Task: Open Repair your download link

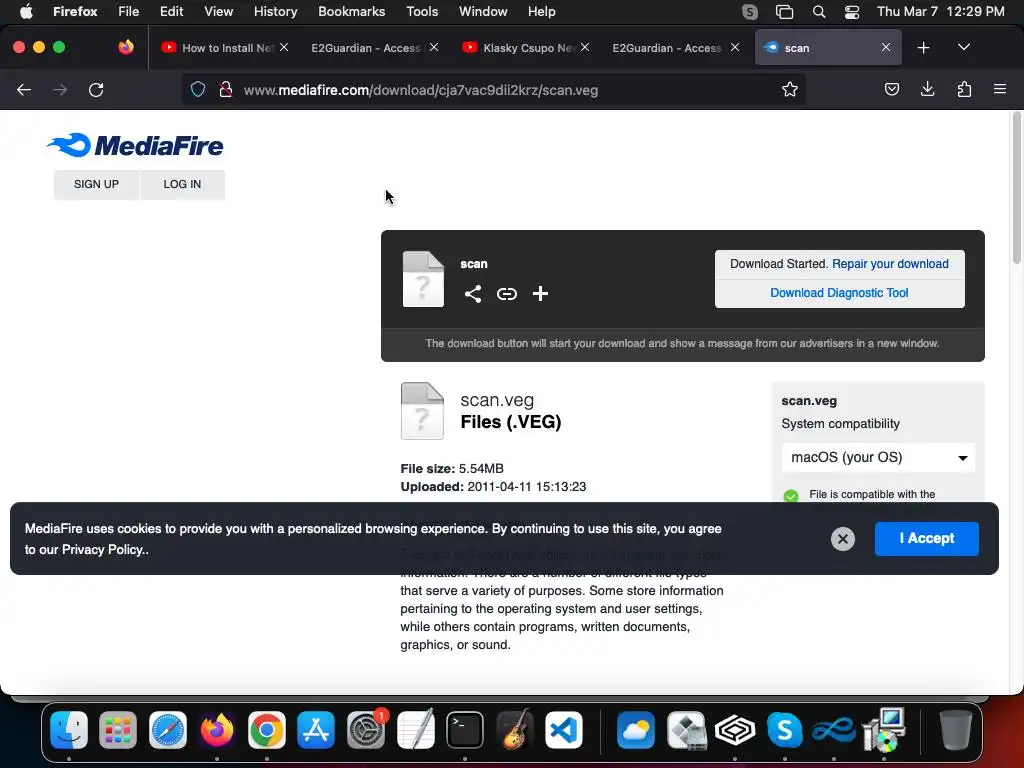Action: point(890,264)
